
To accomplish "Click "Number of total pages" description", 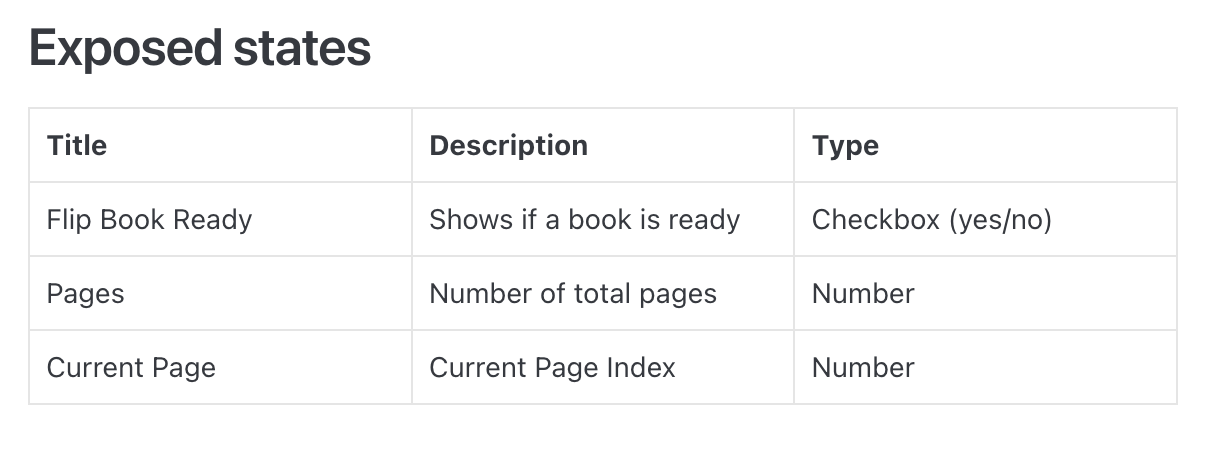I will point(573,294).
